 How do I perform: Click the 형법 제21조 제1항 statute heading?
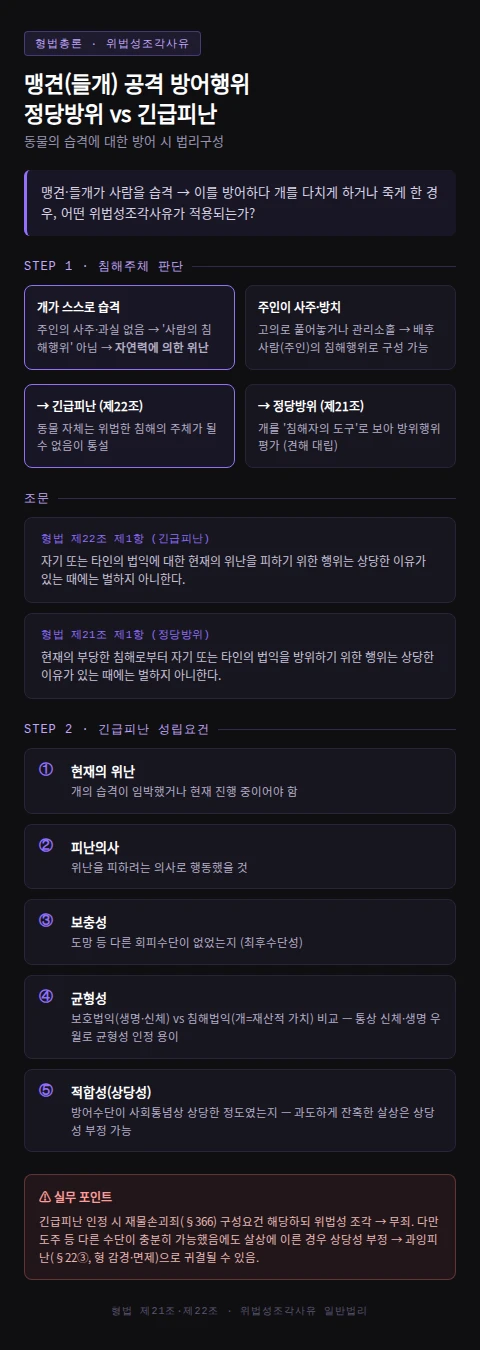tap(125, 634)
